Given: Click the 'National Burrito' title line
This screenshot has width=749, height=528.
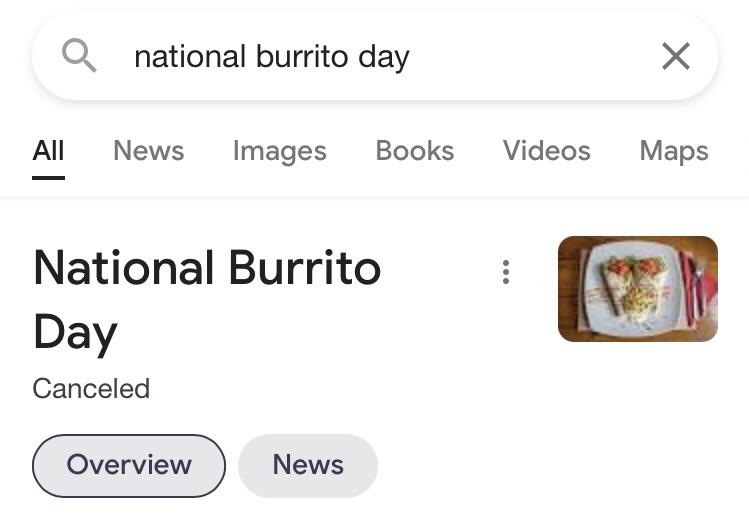Looking at the screenshot, I should click(207, 268).
